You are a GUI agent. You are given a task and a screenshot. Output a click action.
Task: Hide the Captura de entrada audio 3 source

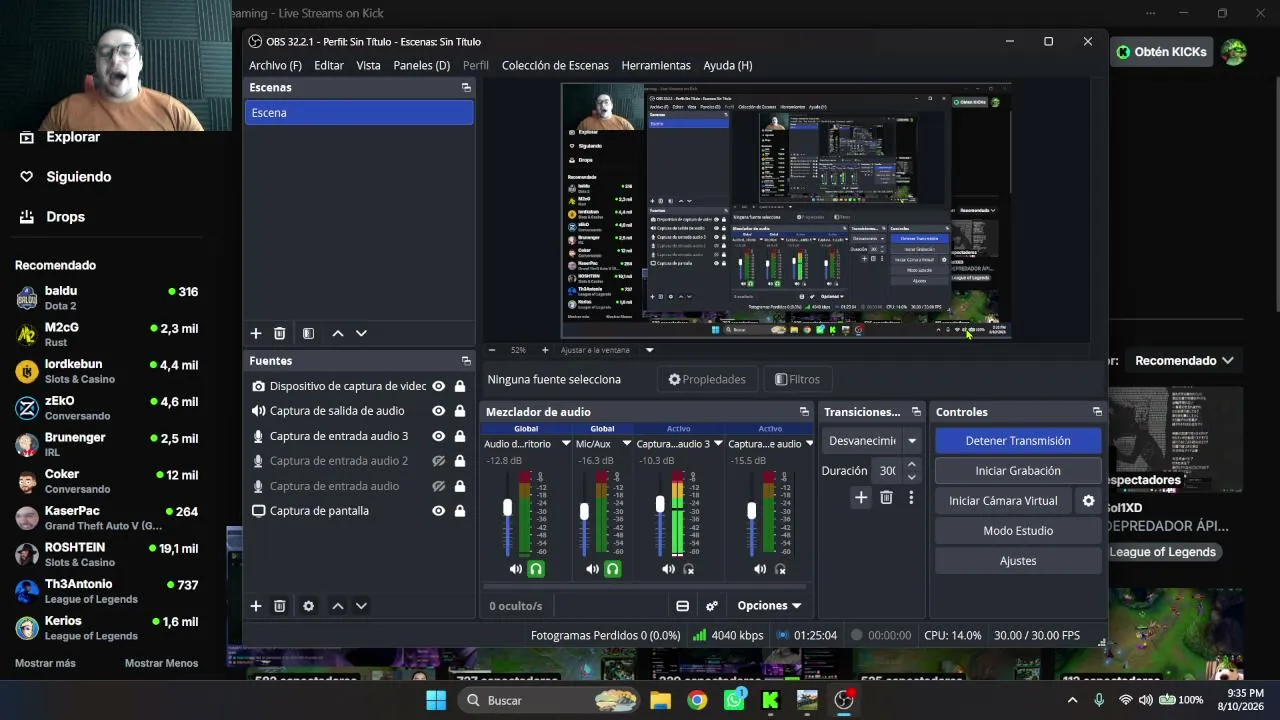coord(438,436)
